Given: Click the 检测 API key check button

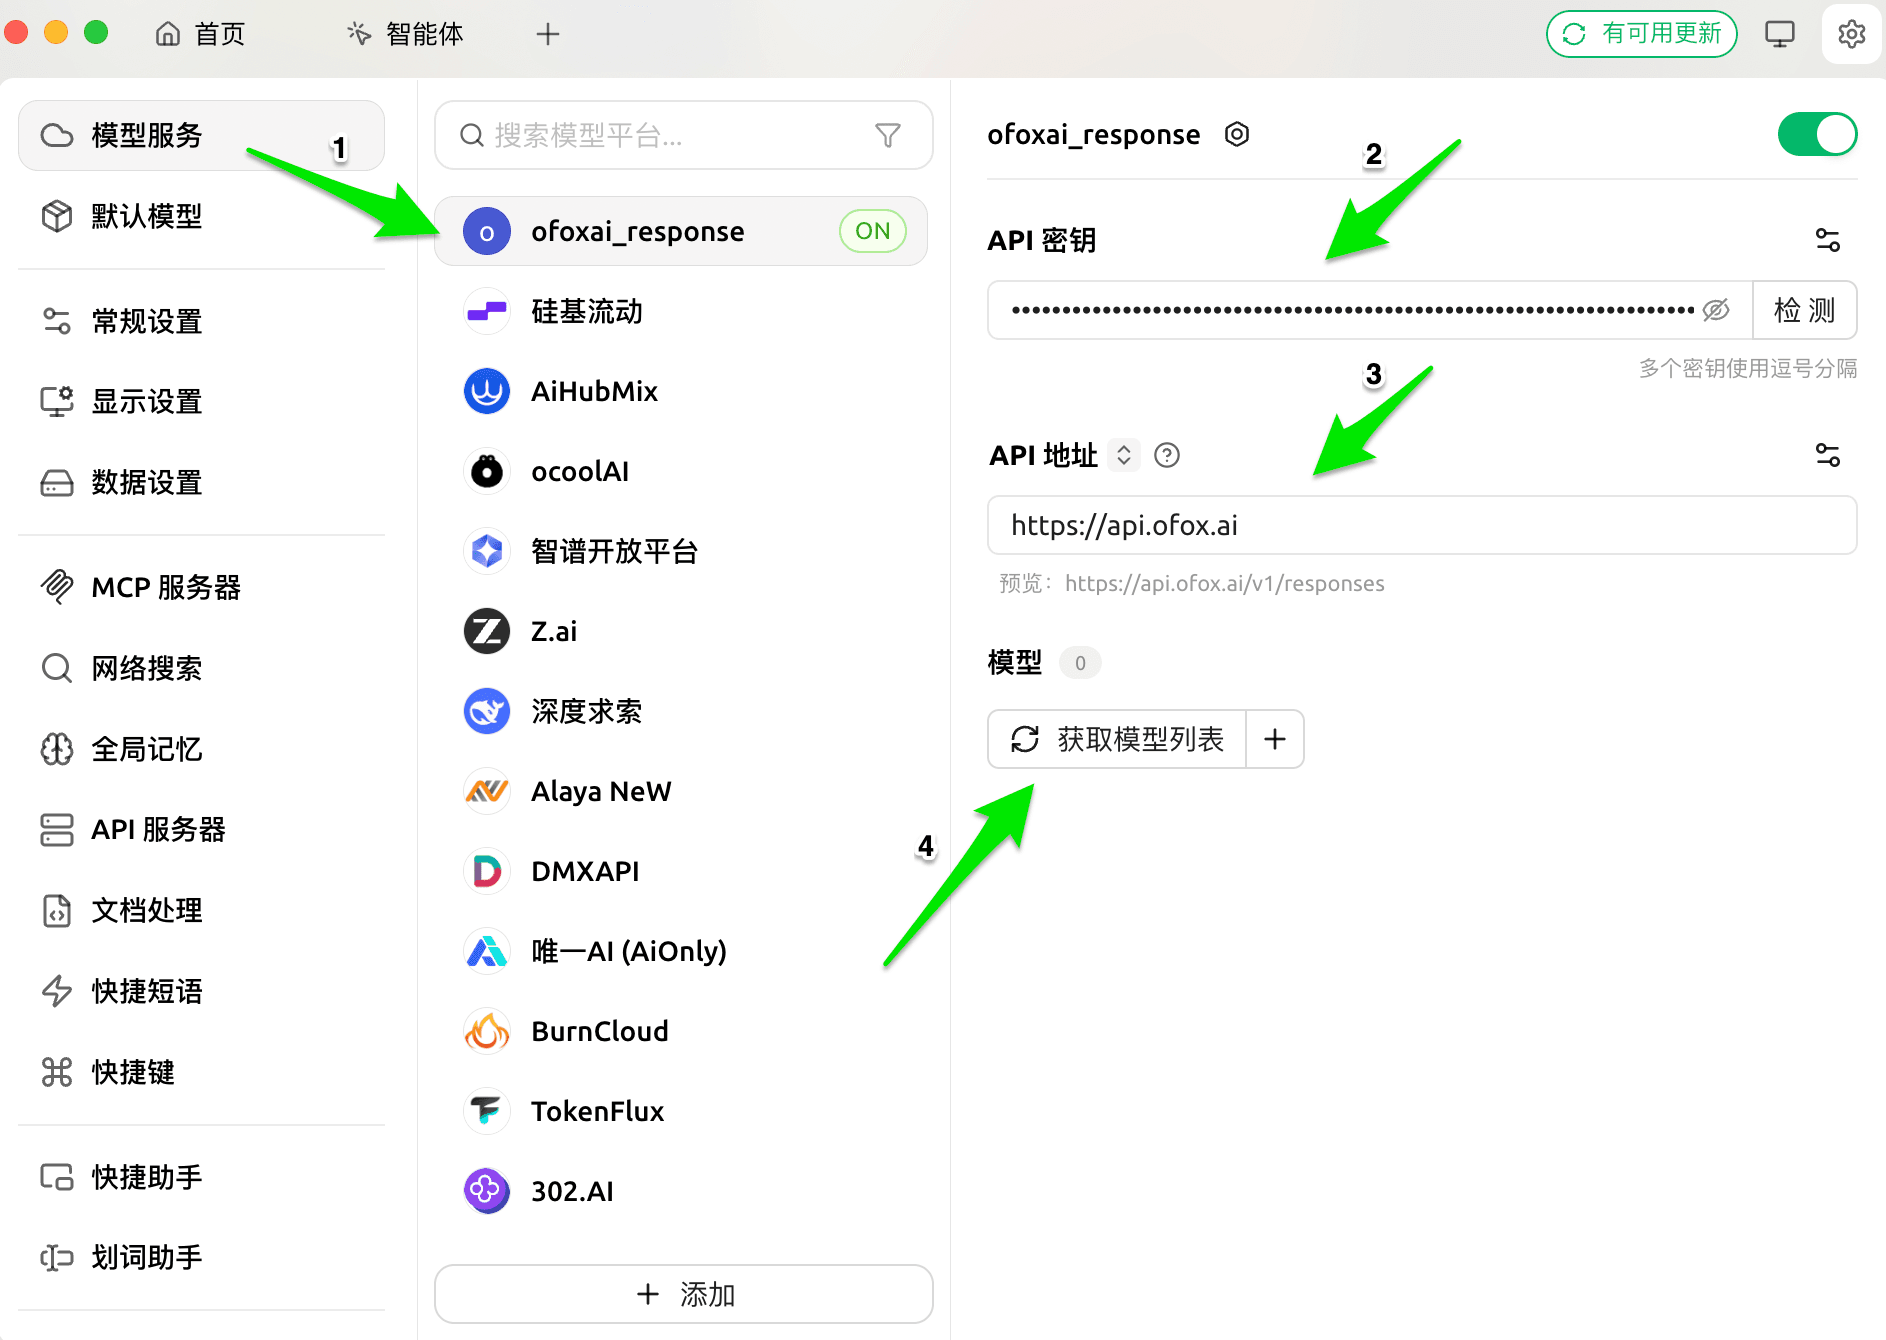Looking at the screenshot, I should (1804, 310).
